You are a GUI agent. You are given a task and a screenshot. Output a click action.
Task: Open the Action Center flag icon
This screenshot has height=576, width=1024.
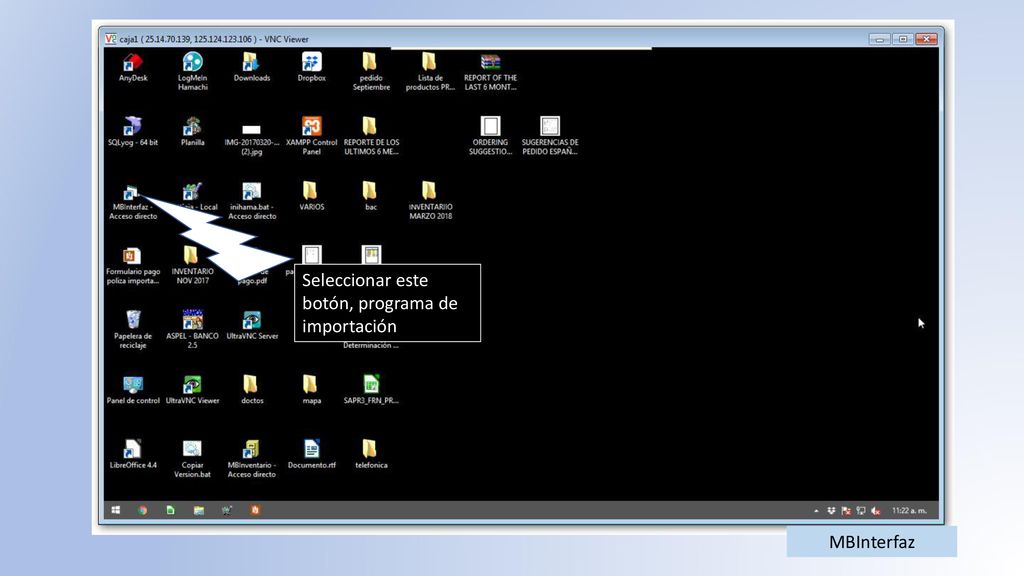[x=846, y=511]
